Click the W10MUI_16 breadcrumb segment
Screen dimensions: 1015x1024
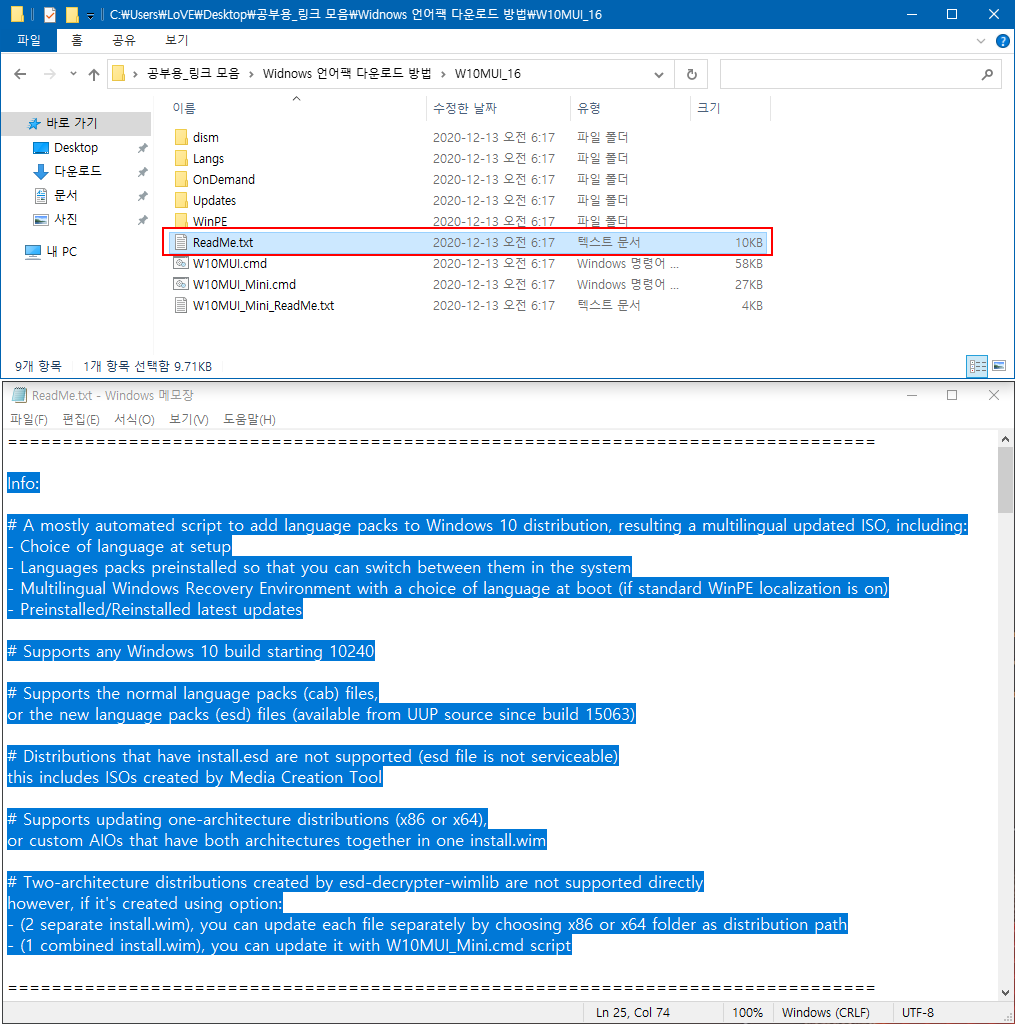click(x=488, y=74)
